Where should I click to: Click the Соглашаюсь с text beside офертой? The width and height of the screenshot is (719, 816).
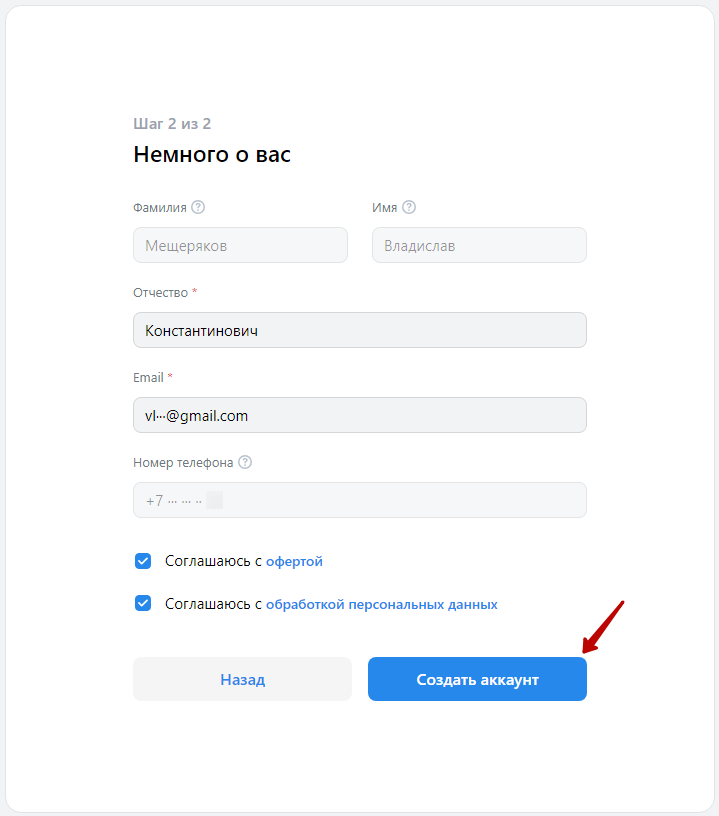213,561
